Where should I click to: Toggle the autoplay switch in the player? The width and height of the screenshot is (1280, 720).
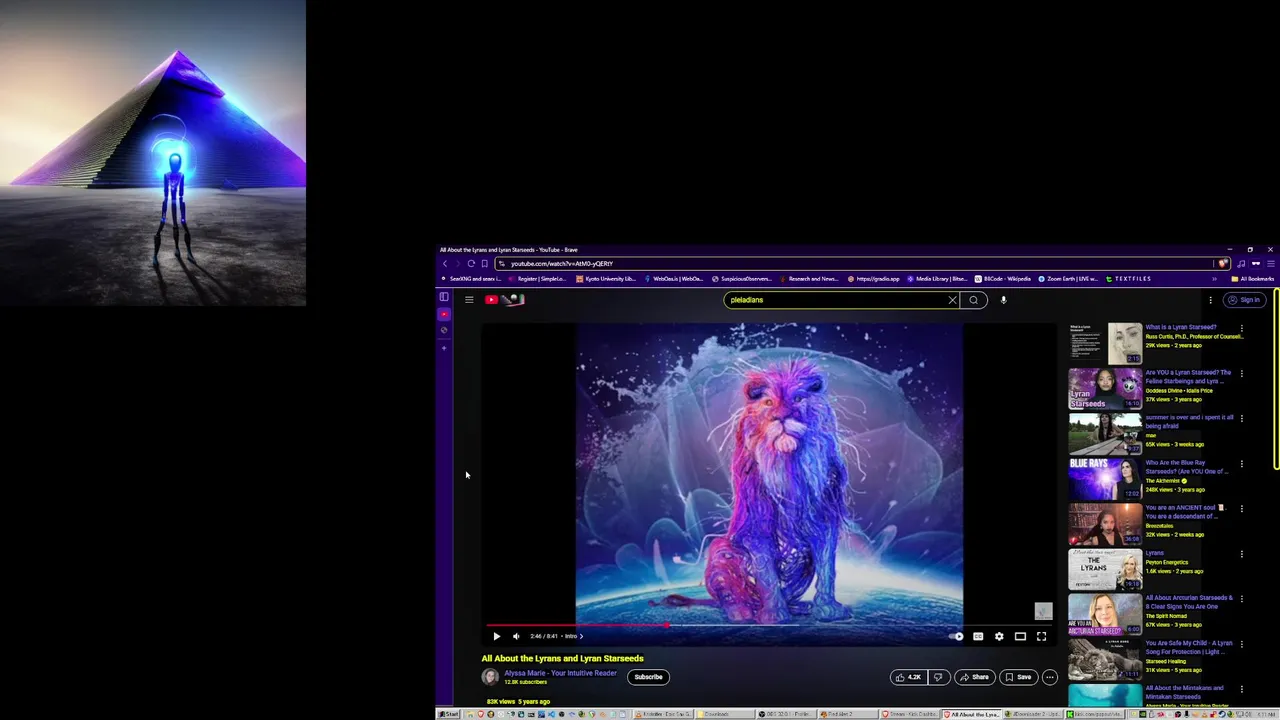point(957,636)
